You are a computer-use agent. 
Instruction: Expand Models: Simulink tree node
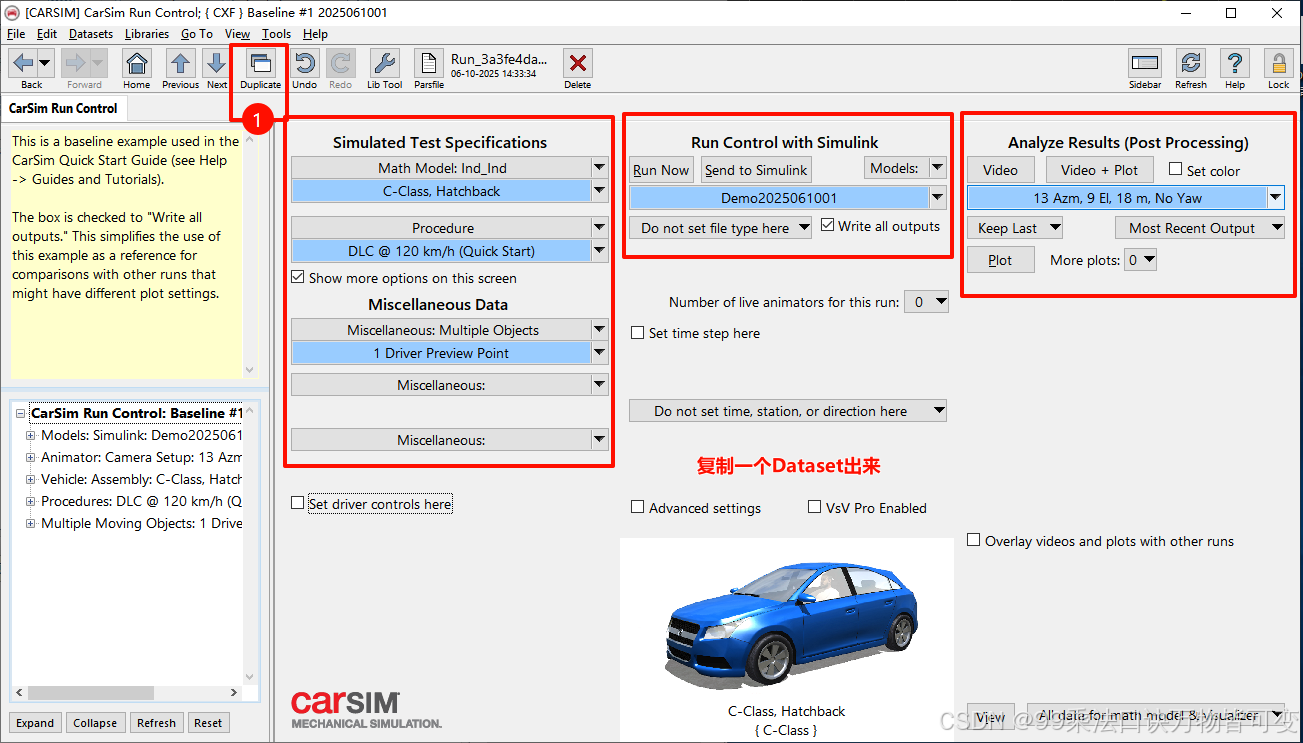coord(30,435)
